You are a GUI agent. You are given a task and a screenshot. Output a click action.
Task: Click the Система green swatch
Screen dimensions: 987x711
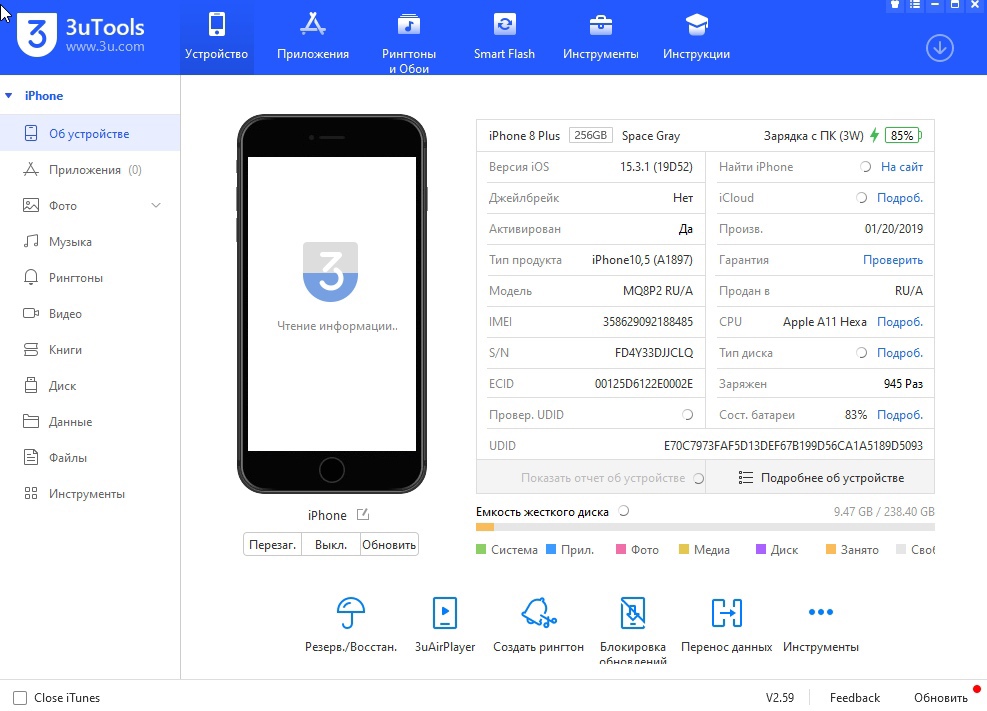(482, 549)
